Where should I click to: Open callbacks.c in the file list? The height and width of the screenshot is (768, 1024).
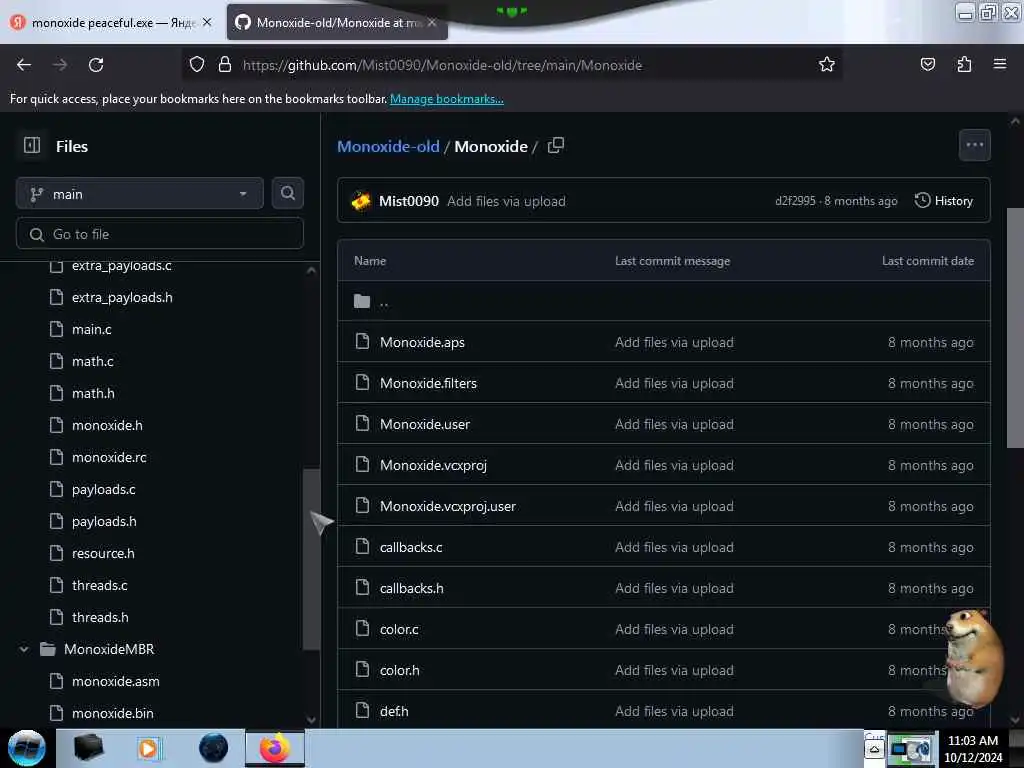(x=411, y=547)
